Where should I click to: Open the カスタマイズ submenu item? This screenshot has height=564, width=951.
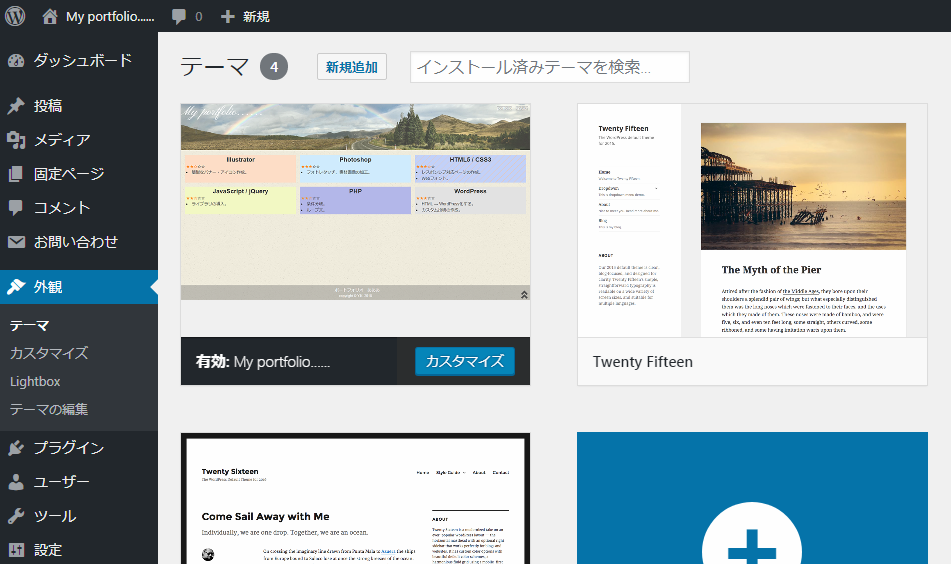[x=49, y=353]
